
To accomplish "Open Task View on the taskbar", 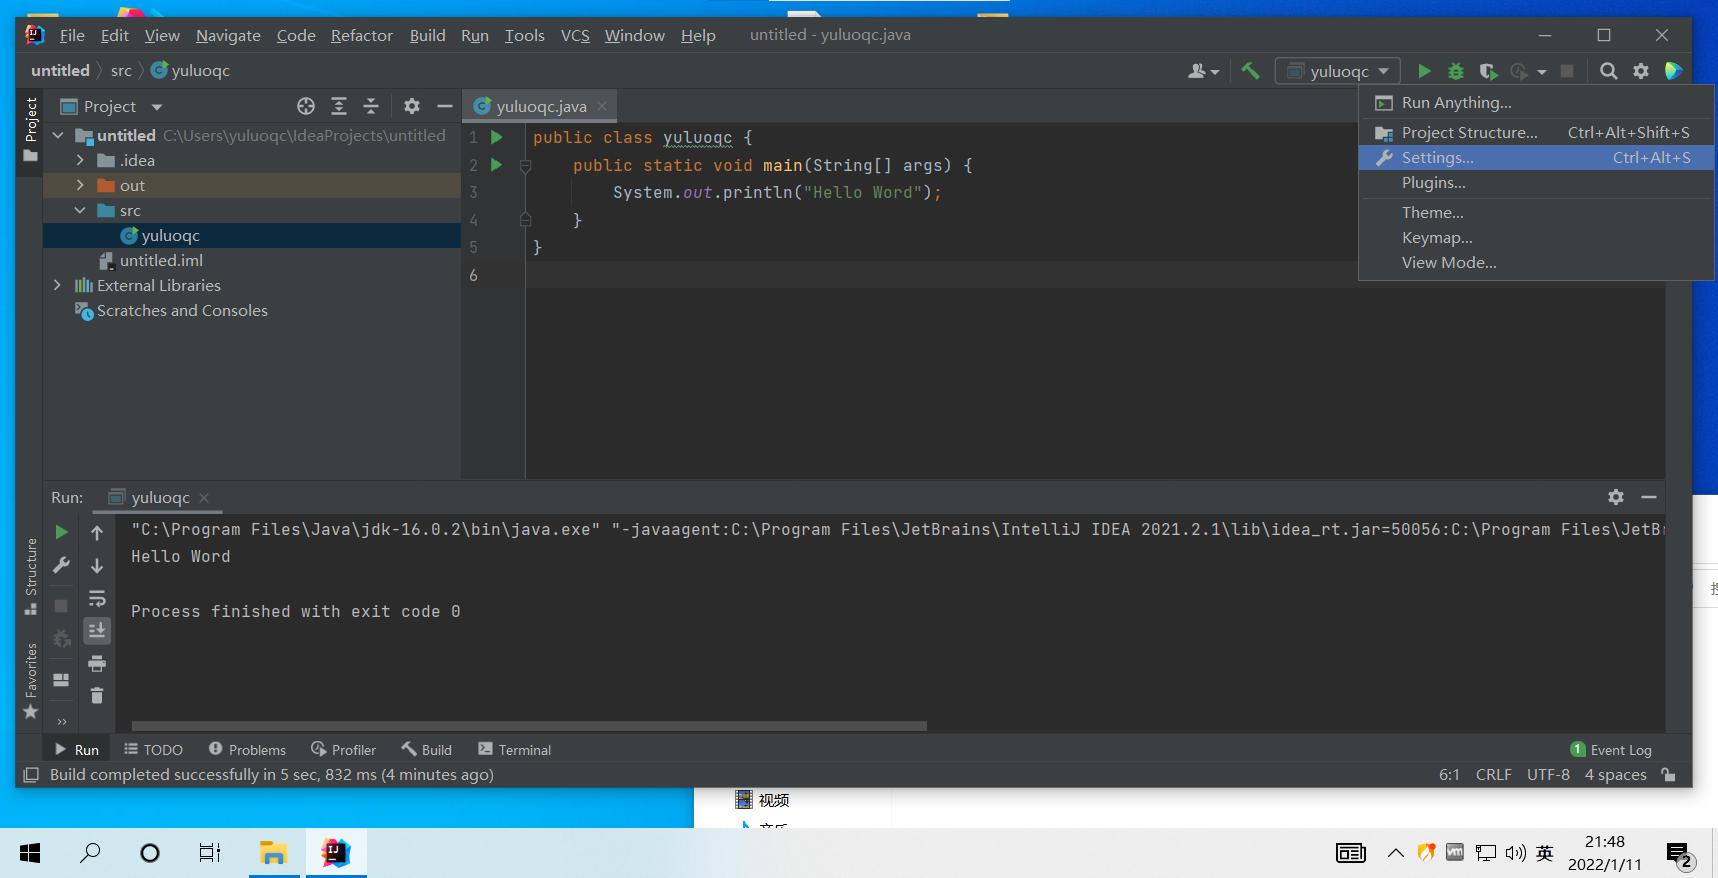I will coord(209,853).
